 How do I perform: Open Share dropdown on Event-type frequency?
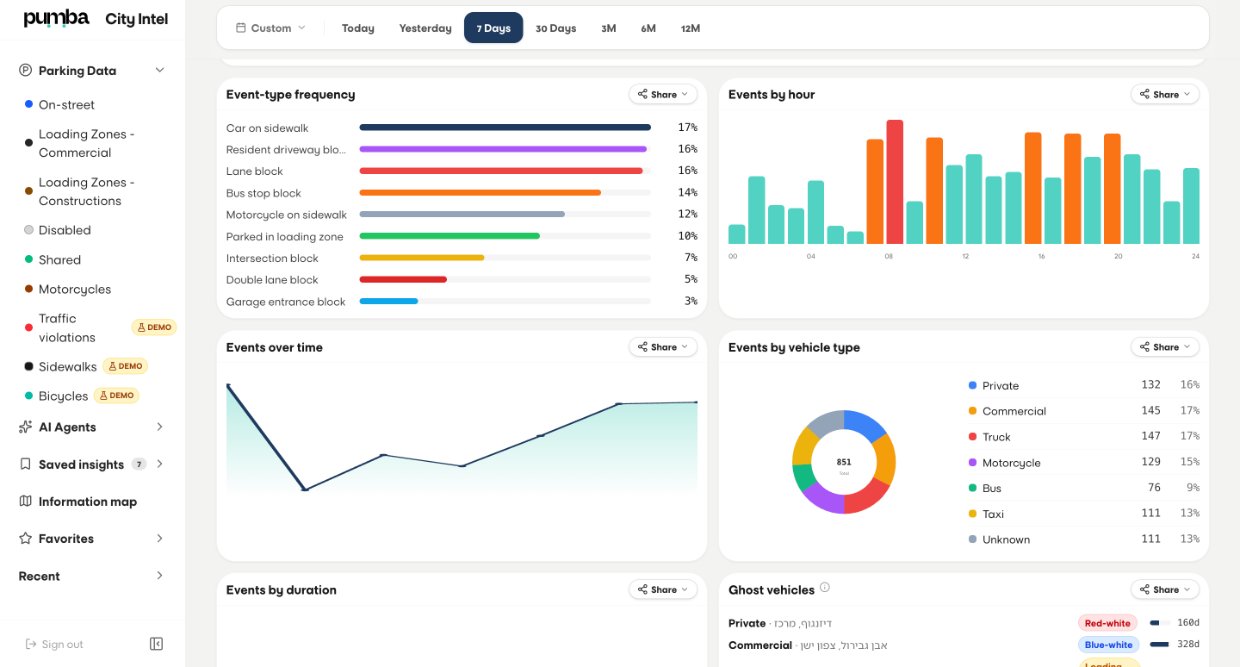click(663, 94)
